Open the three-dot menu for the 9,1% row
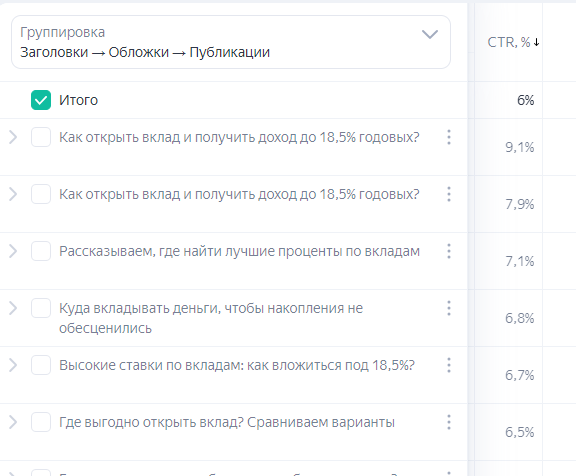 (x=449, y=137)
